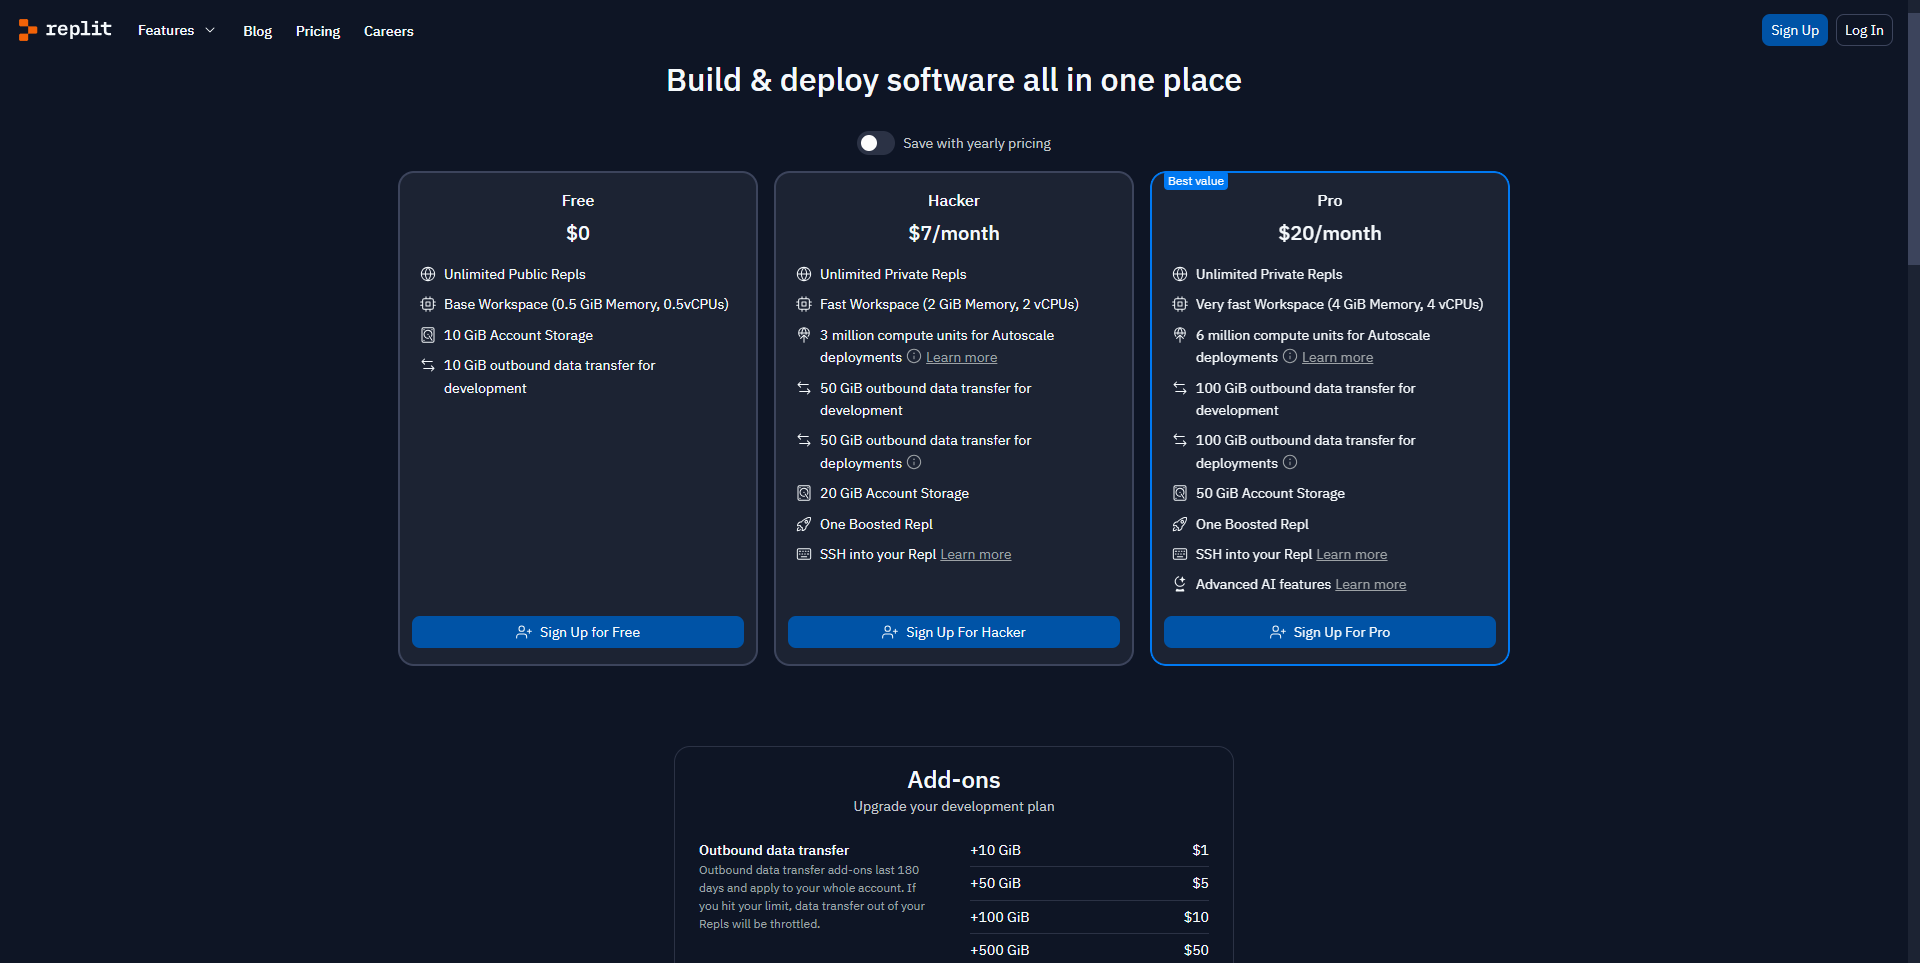
Task: Click the Best value badge
Action: (x=1195, y=181)
